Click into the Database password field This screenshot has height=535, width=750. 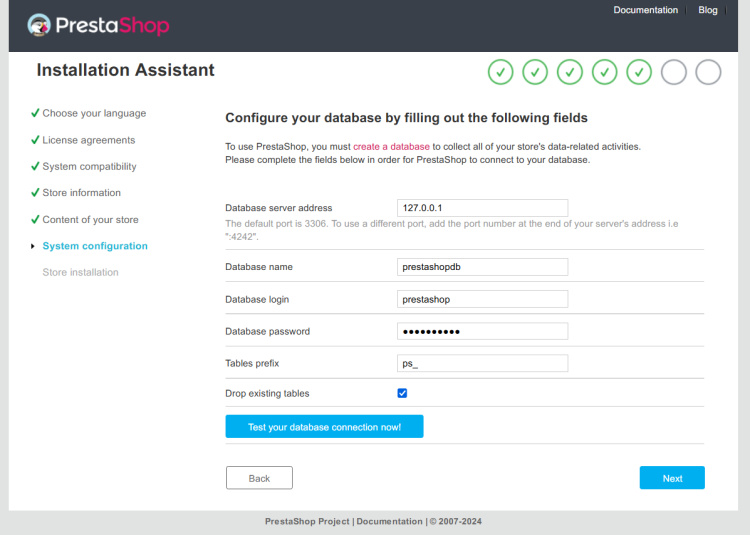coord(483,331)
